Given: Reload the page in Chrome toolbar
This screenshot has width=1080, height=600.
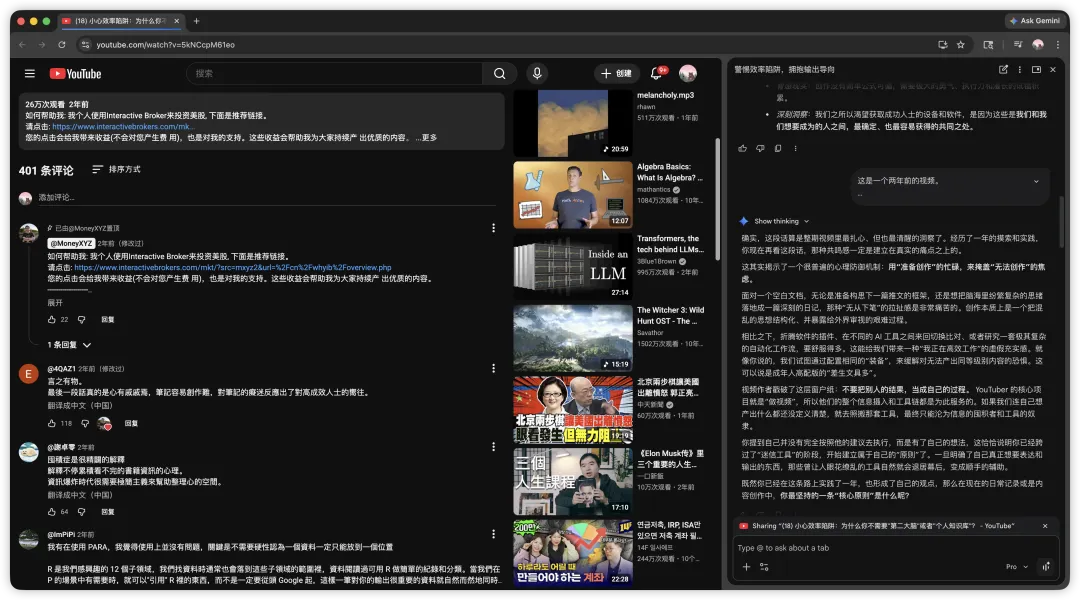Looking at the screenshot, I should point(62,45).
